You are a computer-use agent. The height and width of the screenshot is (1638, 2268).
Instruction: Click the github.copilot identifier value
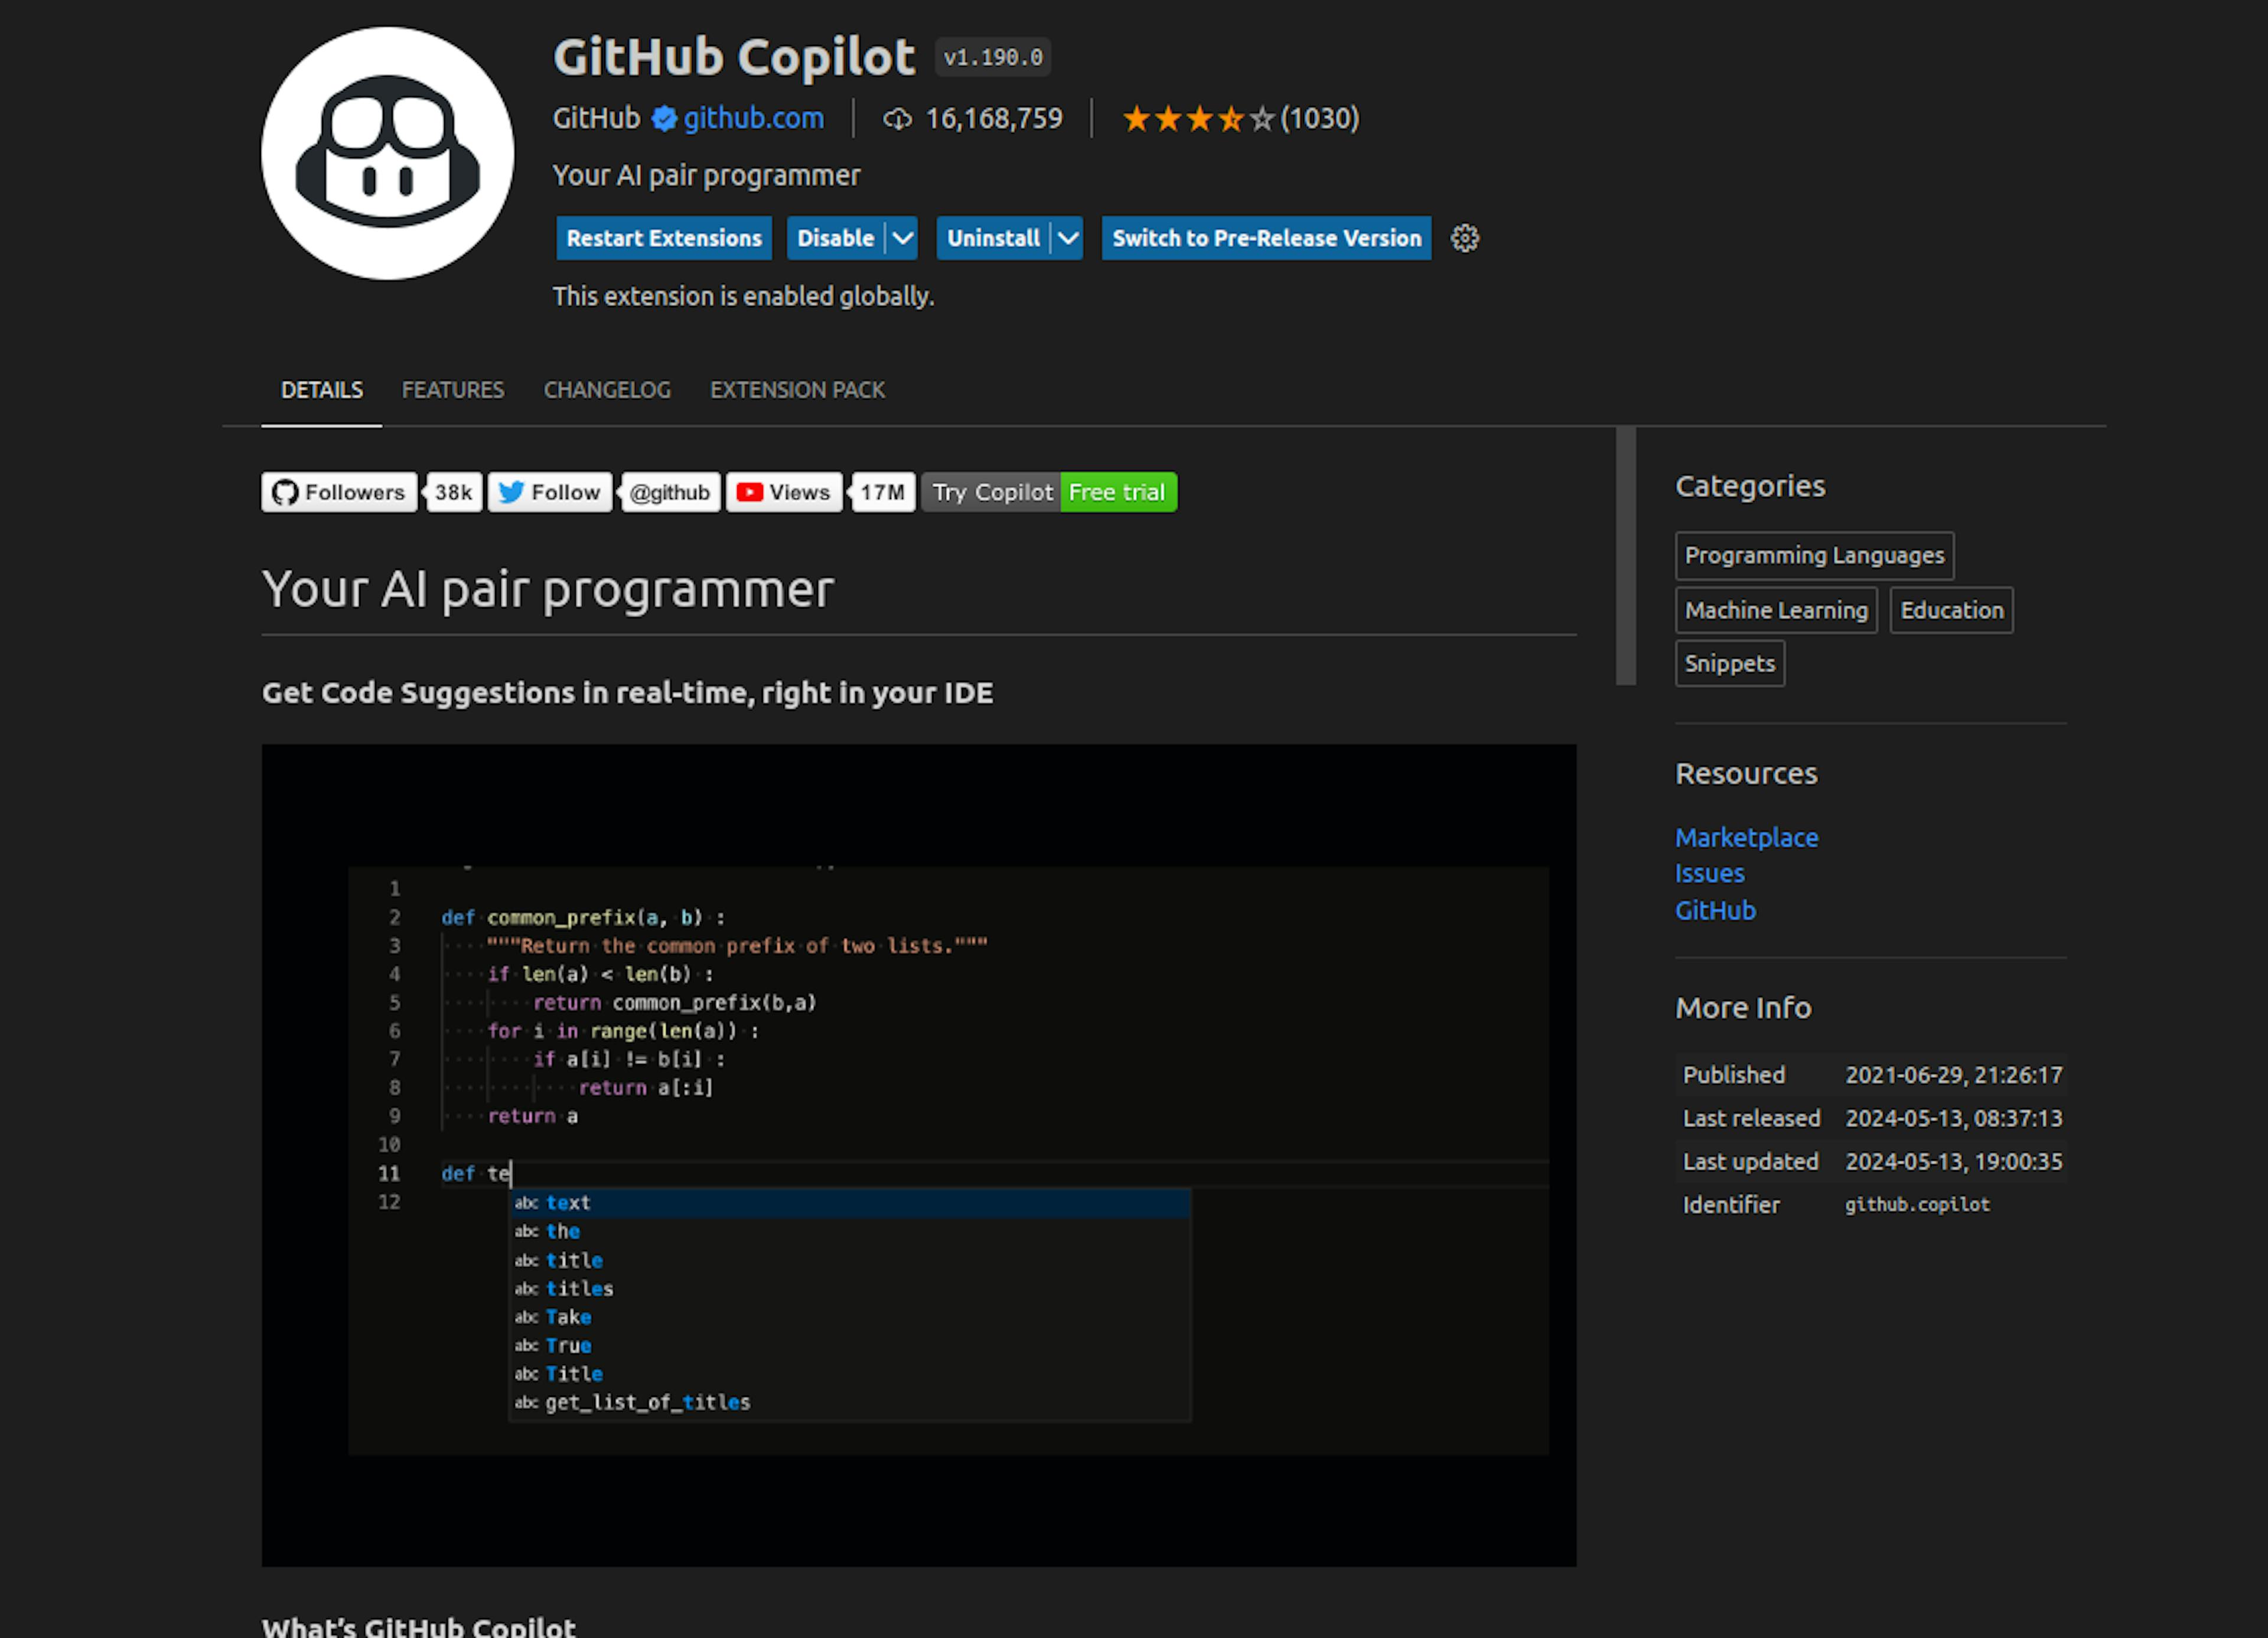point(1917,1205)
